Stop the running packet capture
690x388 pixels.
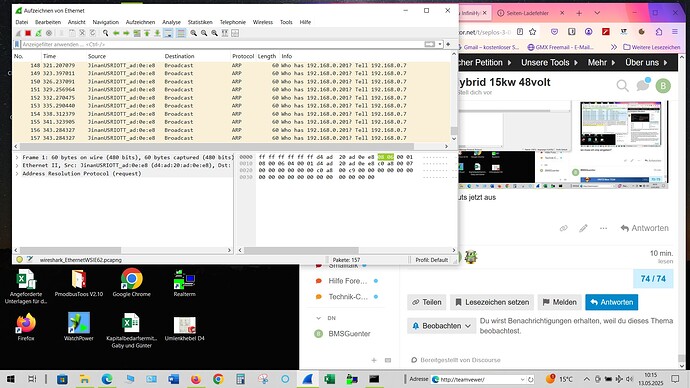[x=28, y=33]
